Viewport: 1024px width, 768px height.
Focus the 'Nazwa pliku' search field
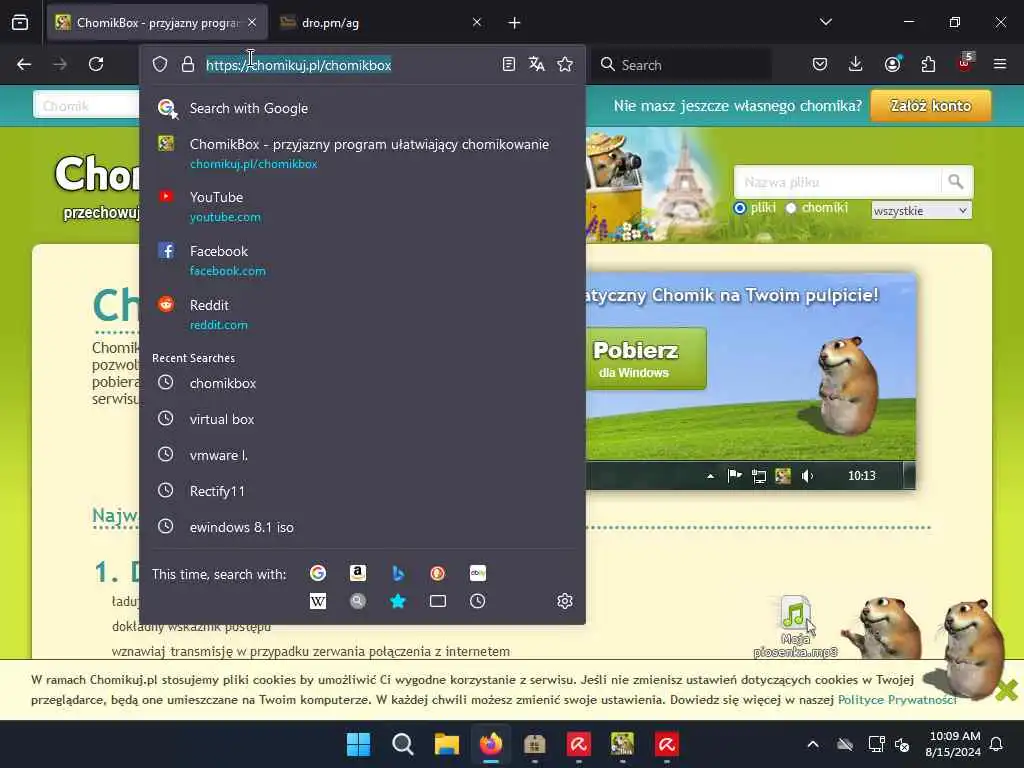coord(837,182)
